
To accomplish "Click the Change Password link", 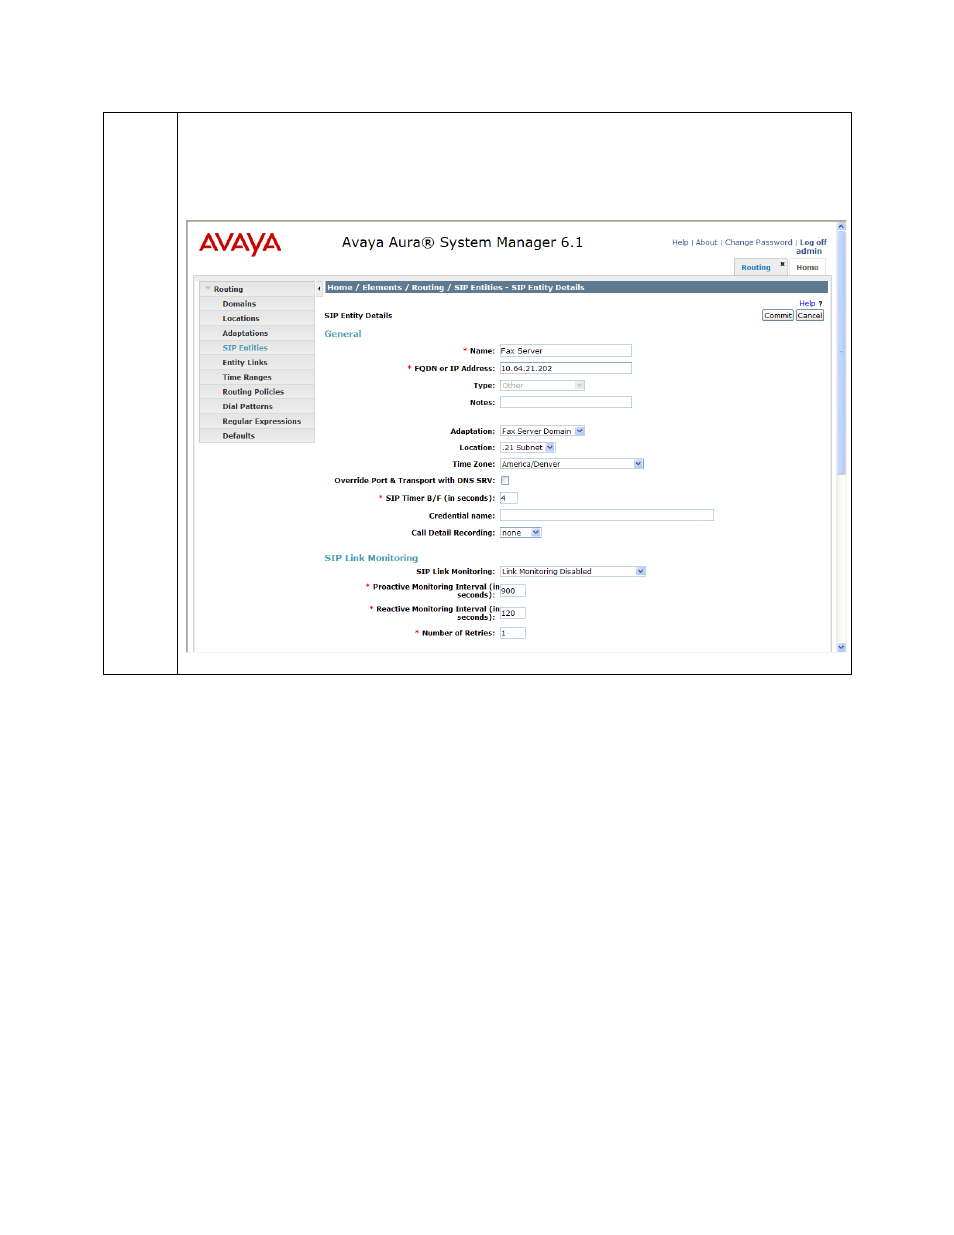I will point(758,242).
